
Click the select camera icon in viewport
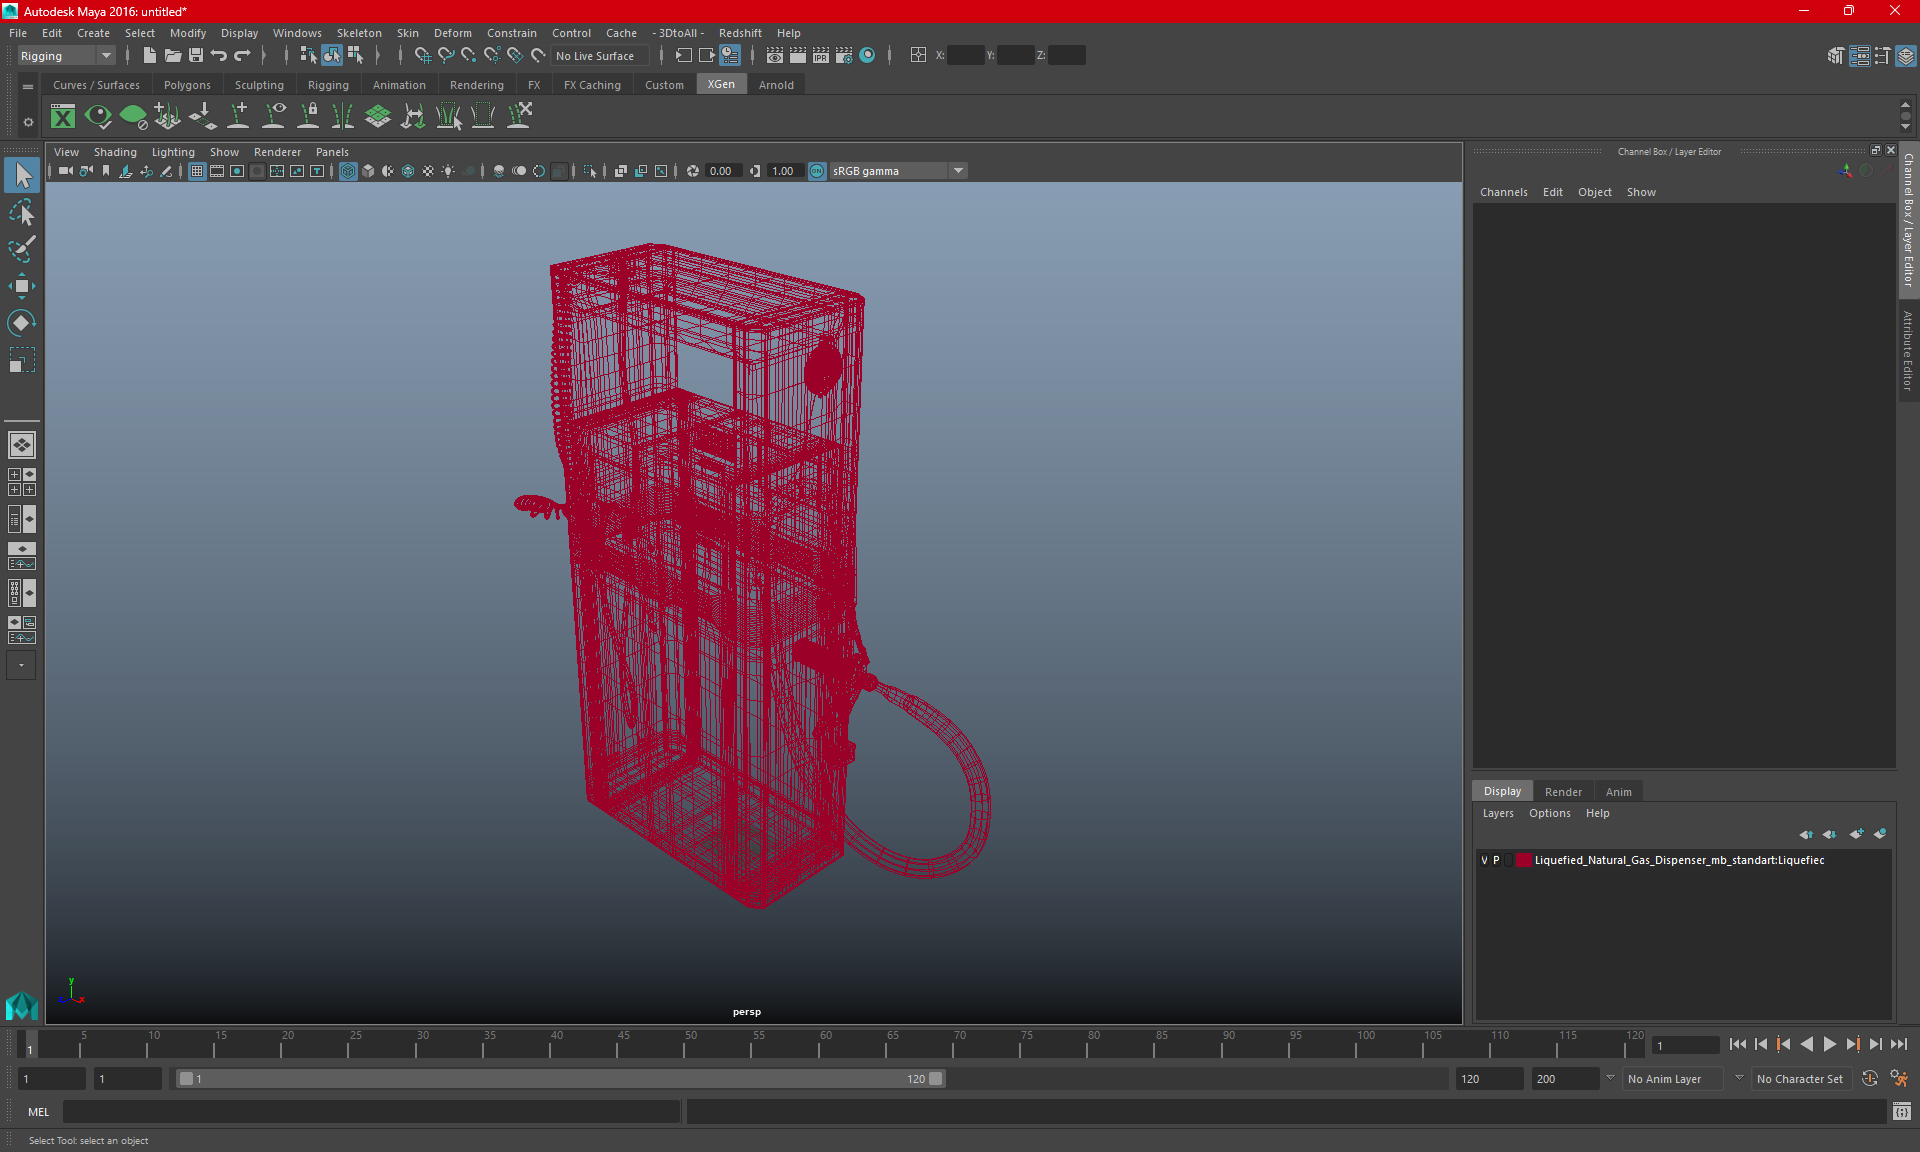(x=65, y=171)
